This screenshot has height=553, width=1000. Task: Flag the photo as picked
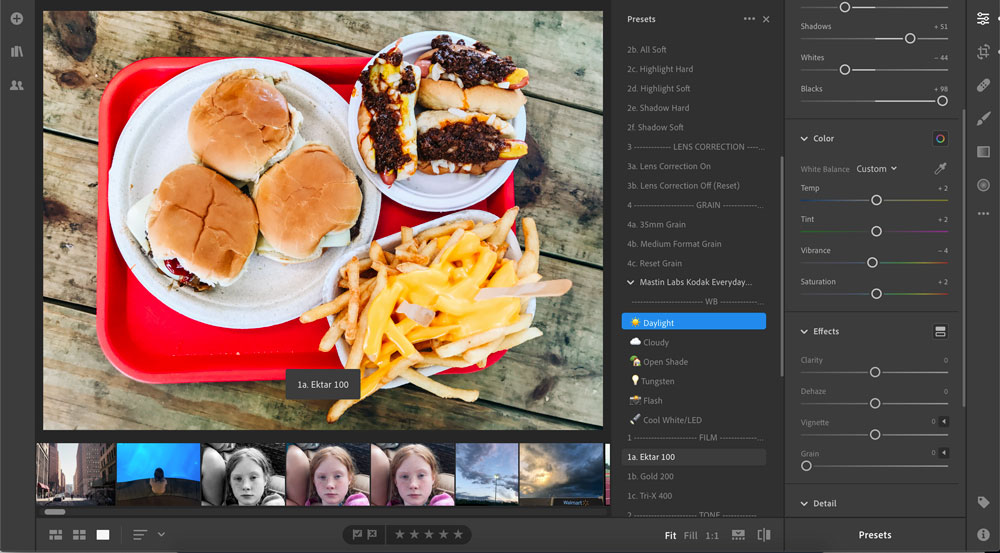[x=358, y=535]
